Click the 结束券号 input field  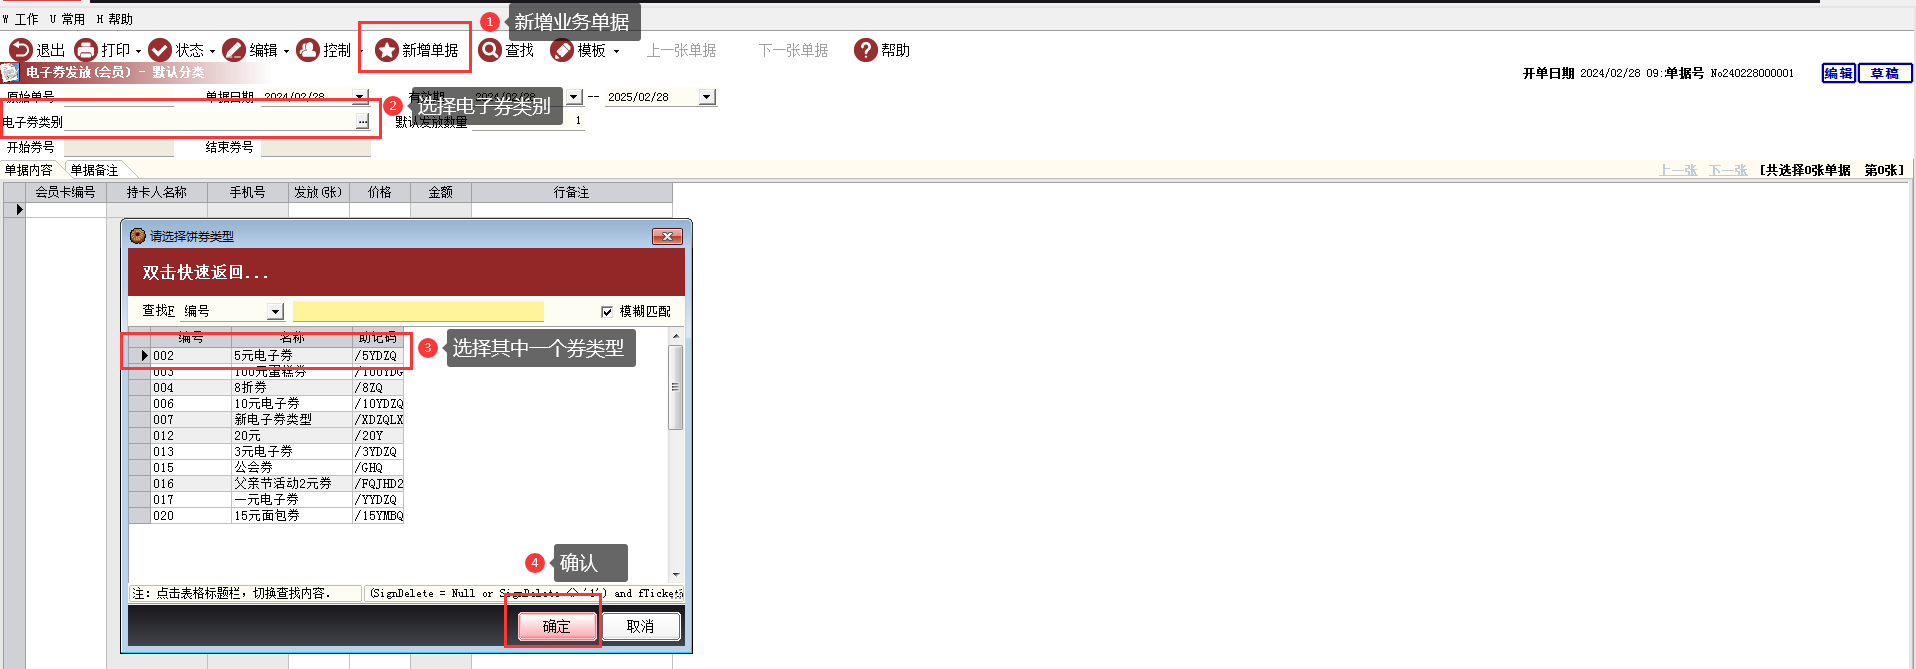315,147
